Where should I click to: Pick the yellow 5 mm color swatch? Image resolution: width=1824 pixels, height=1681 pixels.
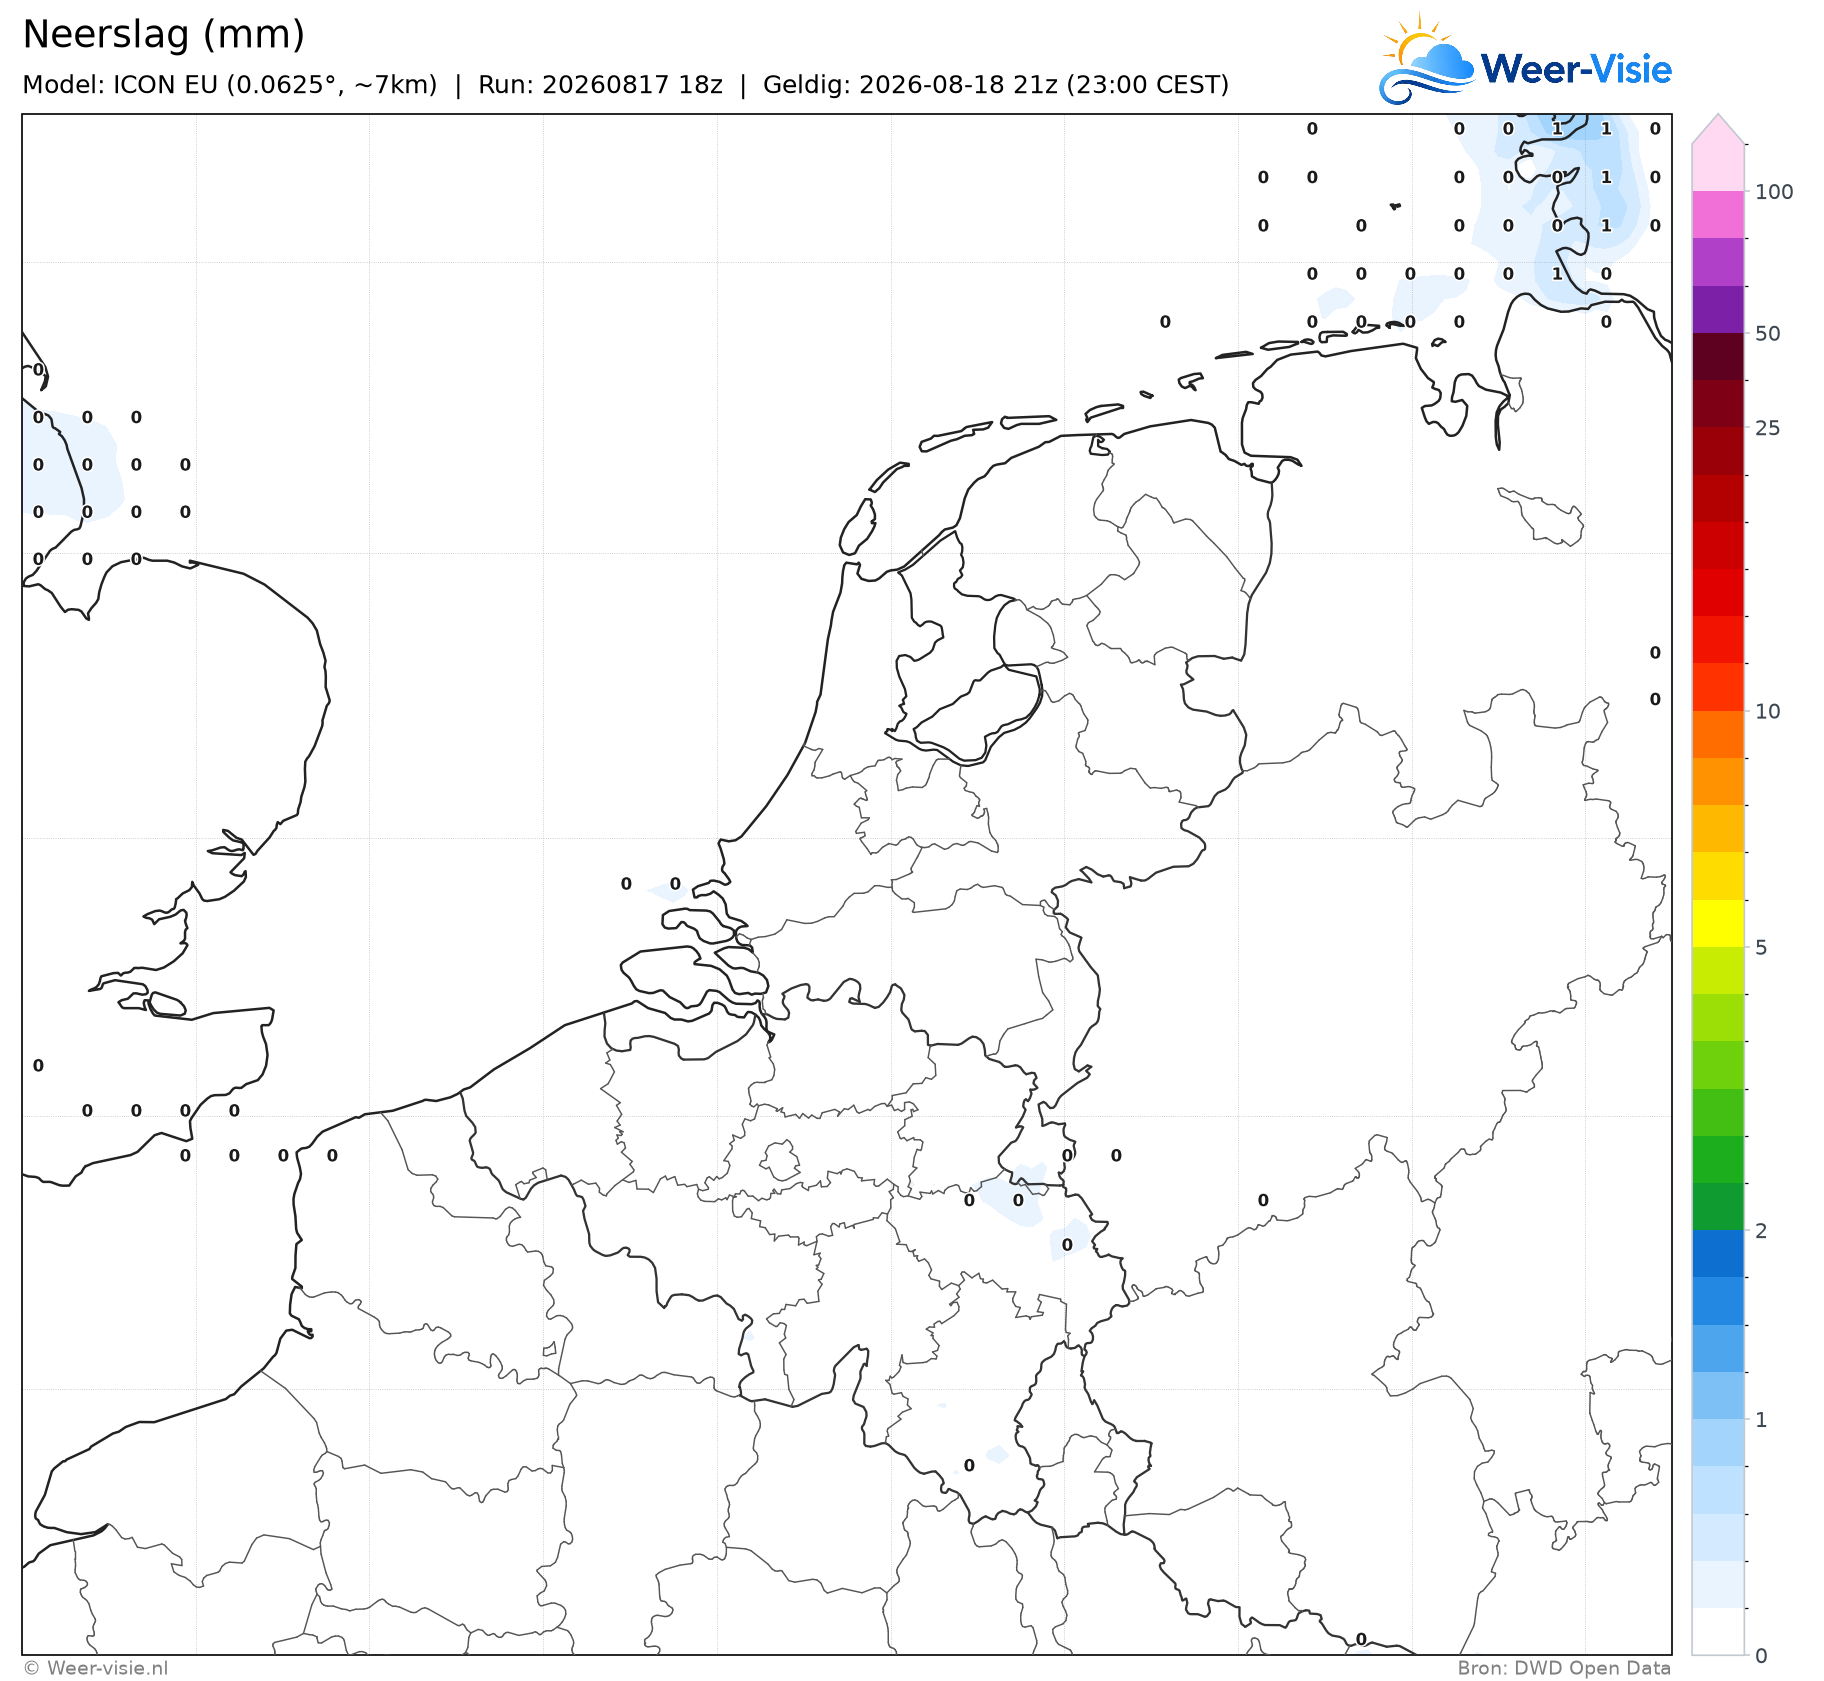pos(1718,923)
